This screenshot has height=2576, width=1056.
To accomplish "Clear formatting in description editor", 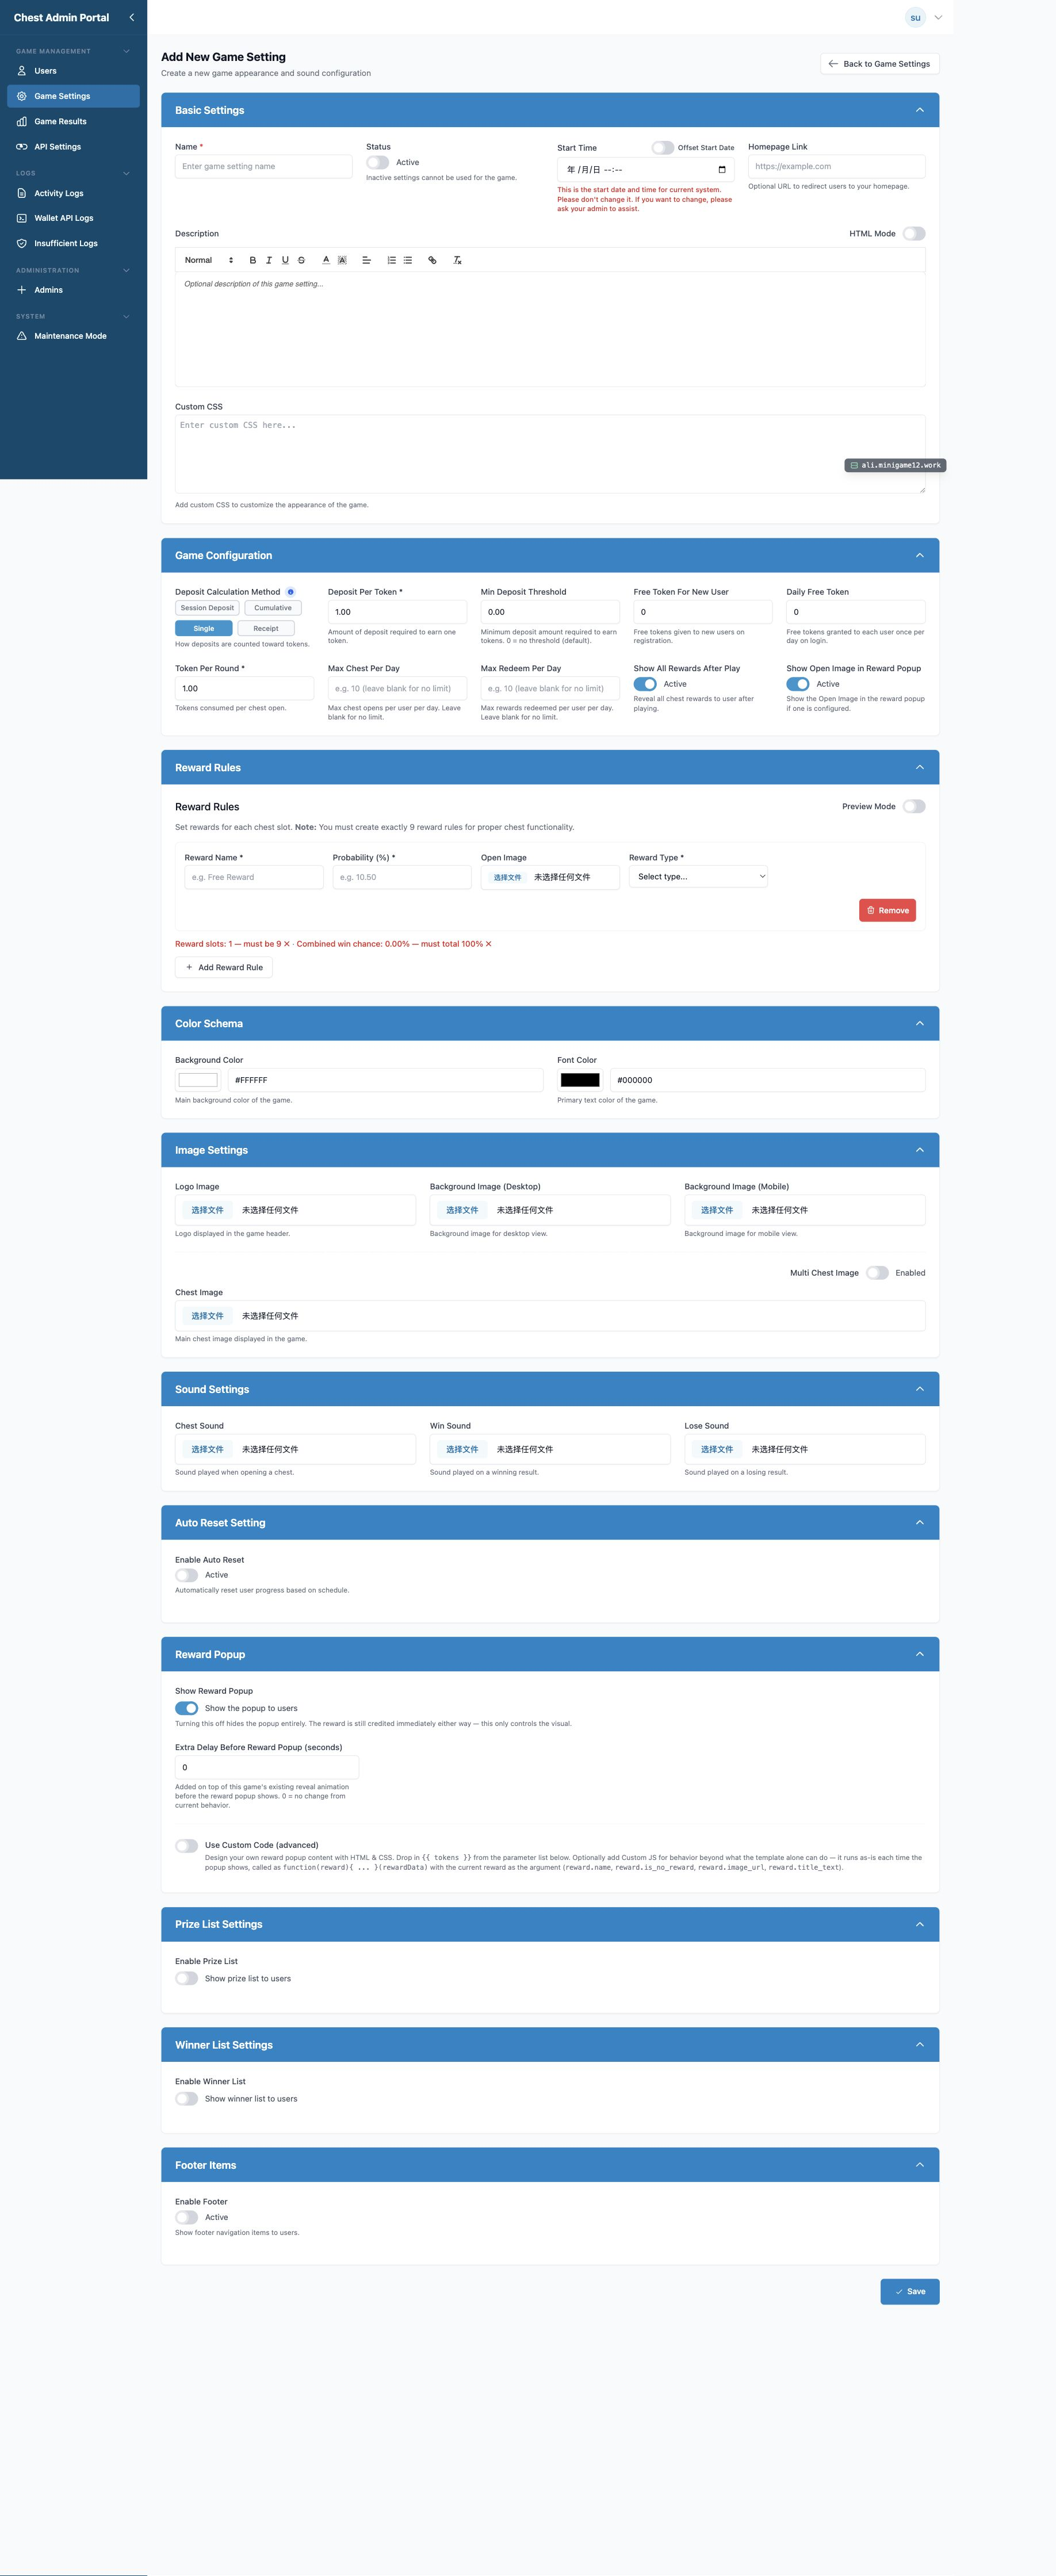I will tap(457, 260).
